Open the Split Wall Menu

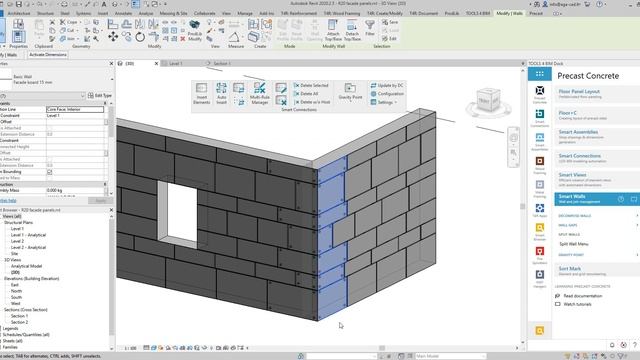point(573,244)
